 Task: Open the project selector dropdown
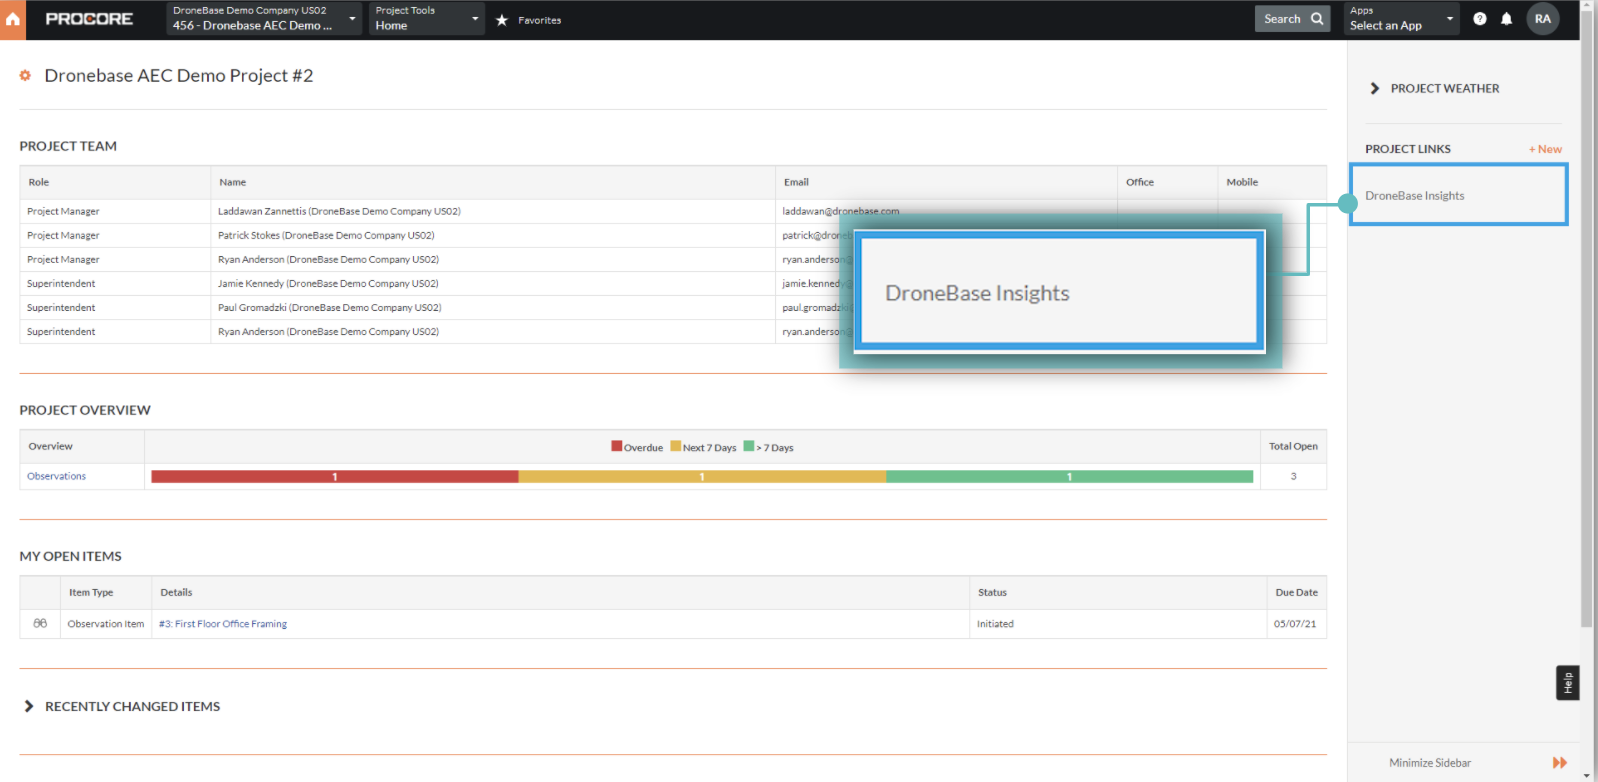(264, 19)
